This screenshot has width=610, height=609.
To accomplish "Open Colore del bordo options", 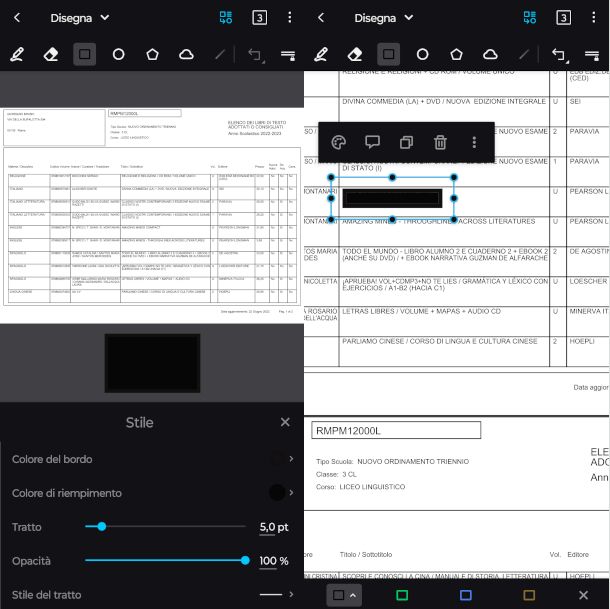I will [x=152, y=459].
